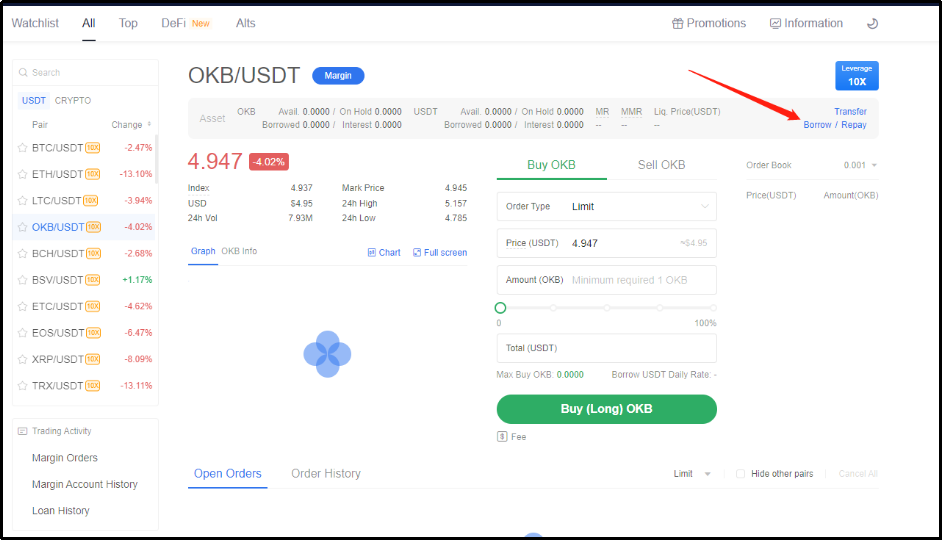The height and width of the screenshot is (540, 942).
Task: Click the Leverage 10X button
Action: tap(857, 76)
